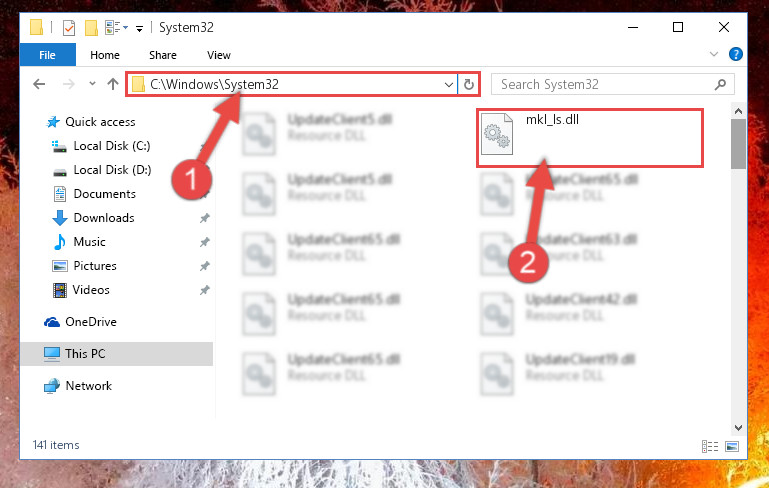Image resolution: width=769 pixels, height=488 pixels.
Task: Click the Up one level arrow
Action: pos(113,84)
